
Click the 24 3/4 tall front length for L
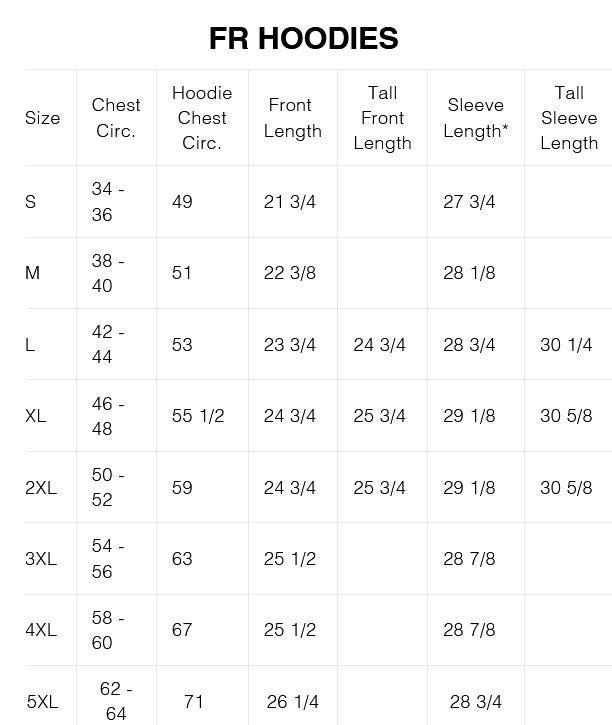(379, 344)
